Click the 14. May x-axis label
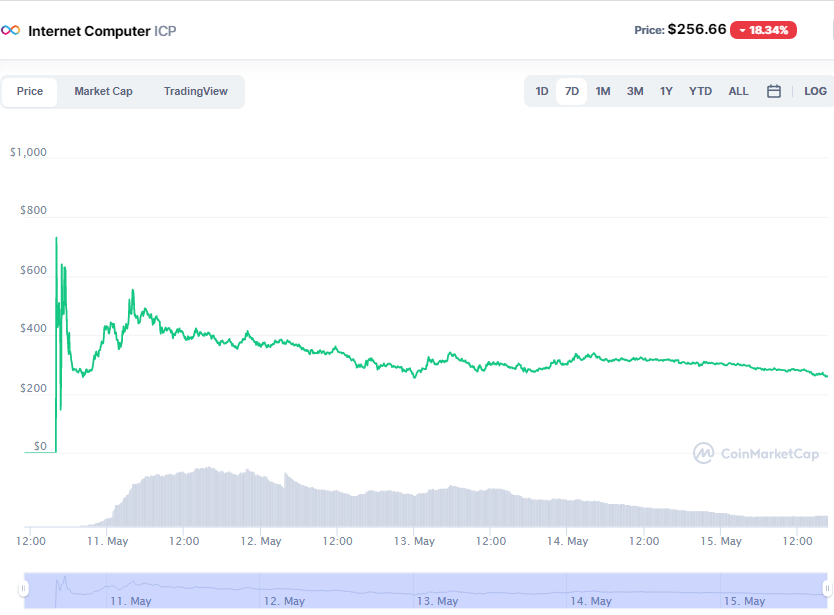 (x=568, y=541)
